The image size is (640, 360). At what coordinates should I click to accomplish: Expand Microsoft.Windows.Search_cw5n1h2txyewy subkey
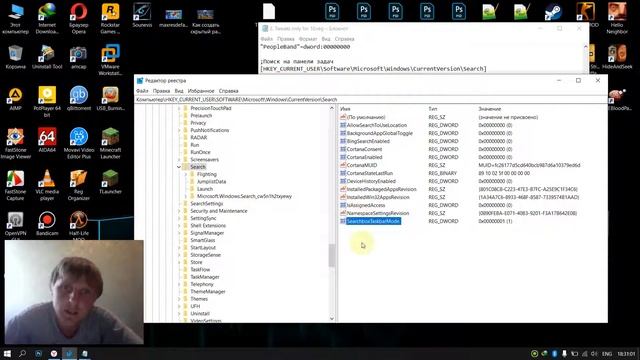pyautogui.click(x=186, y=196)
